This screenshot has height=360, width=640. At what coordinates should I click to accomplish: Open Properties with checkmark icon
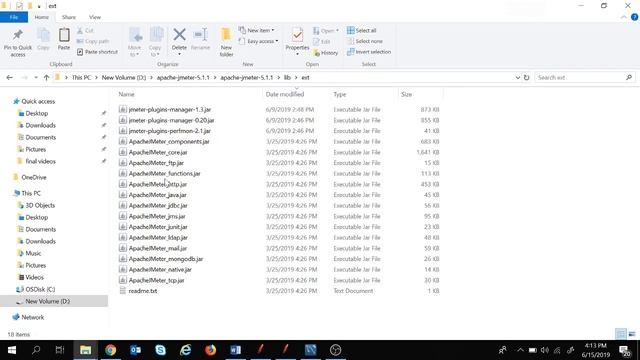[x=297, y=35]
